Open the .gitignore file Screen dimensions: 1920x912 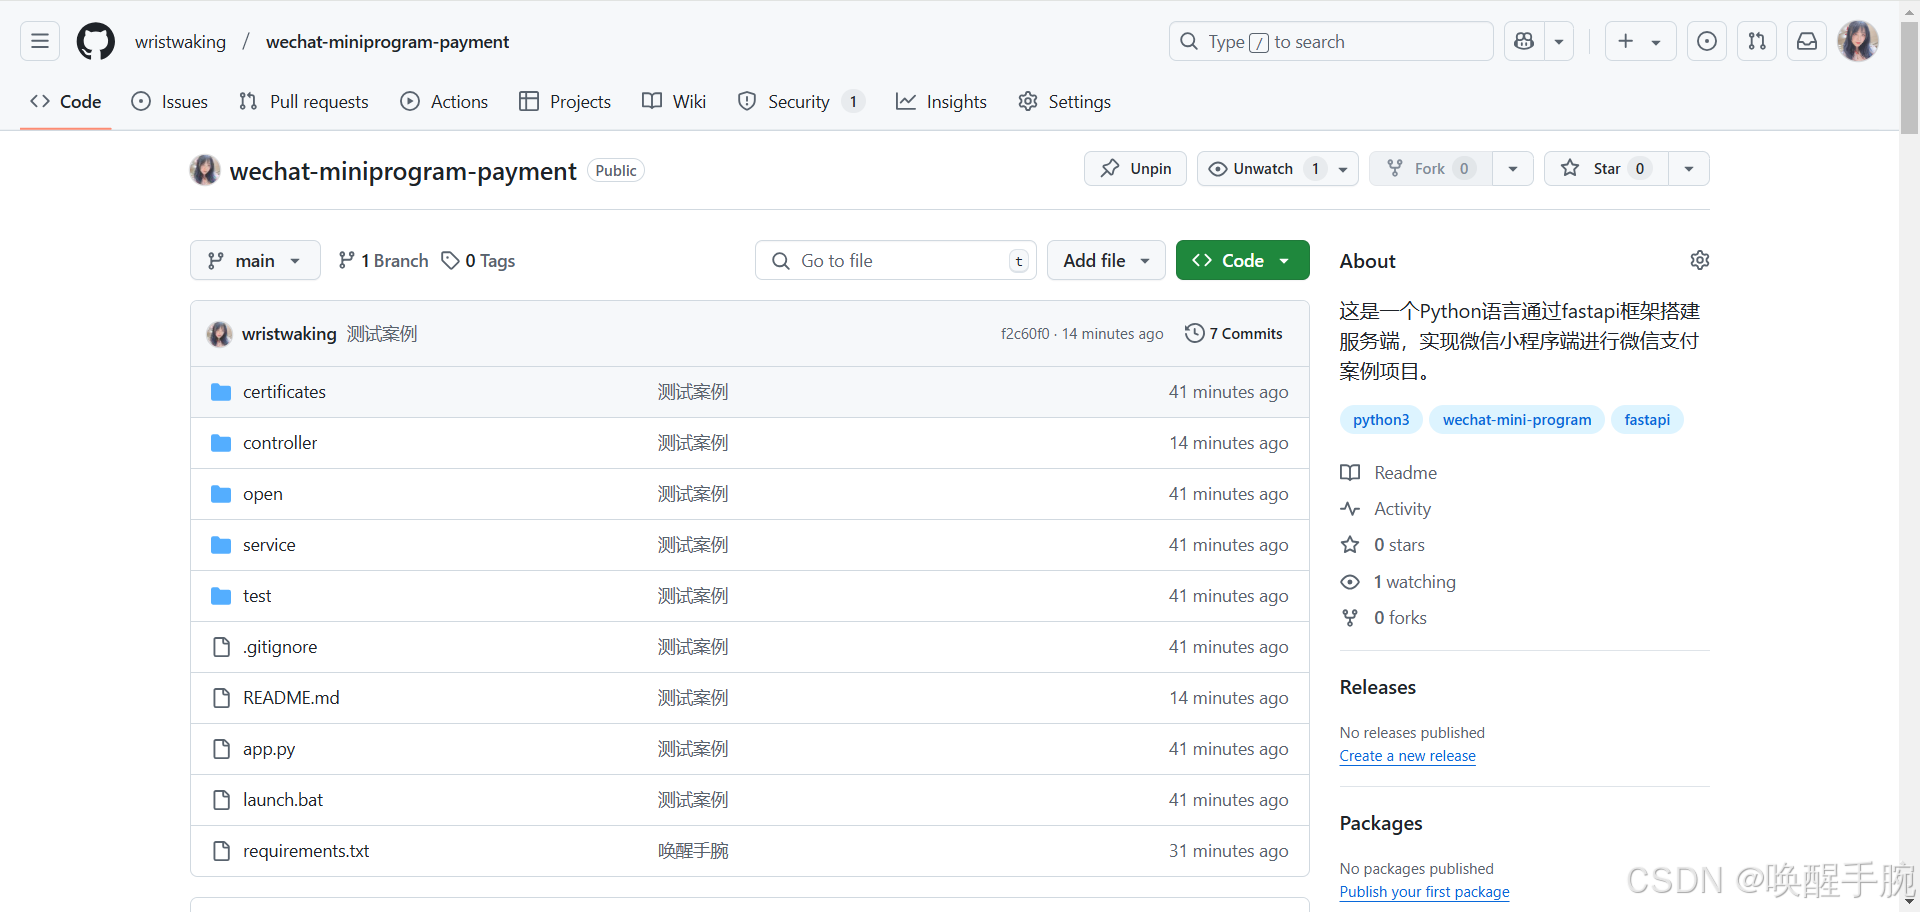(280, 646)
